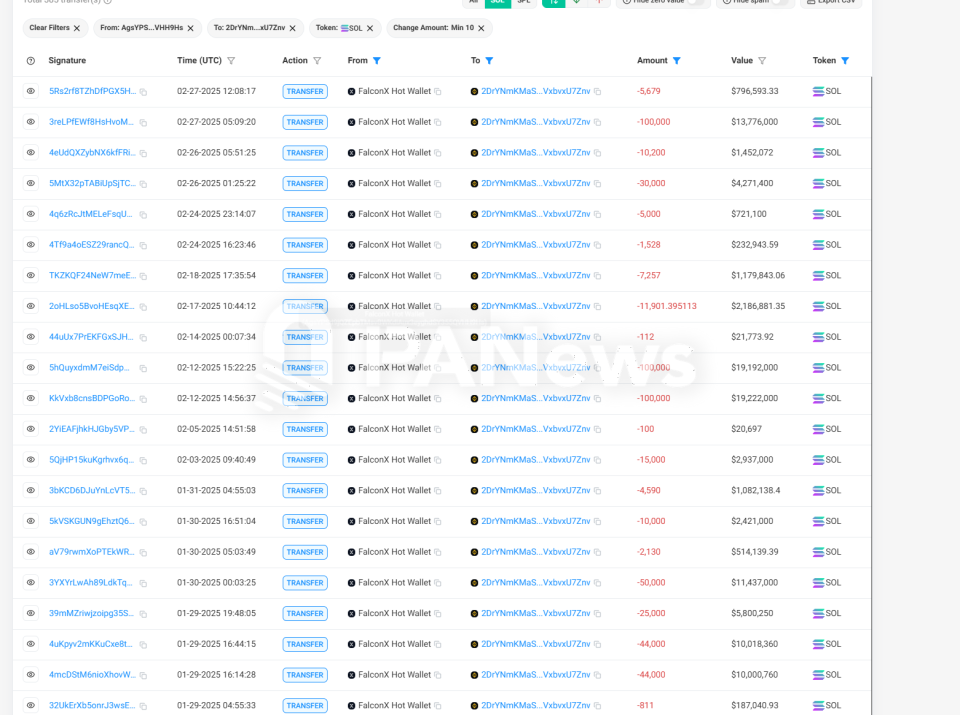960x715 pixels.
Task: Toggle eye icon for 5MtX32pTABiUpSjTC row
Action: (x=31, y=183)
